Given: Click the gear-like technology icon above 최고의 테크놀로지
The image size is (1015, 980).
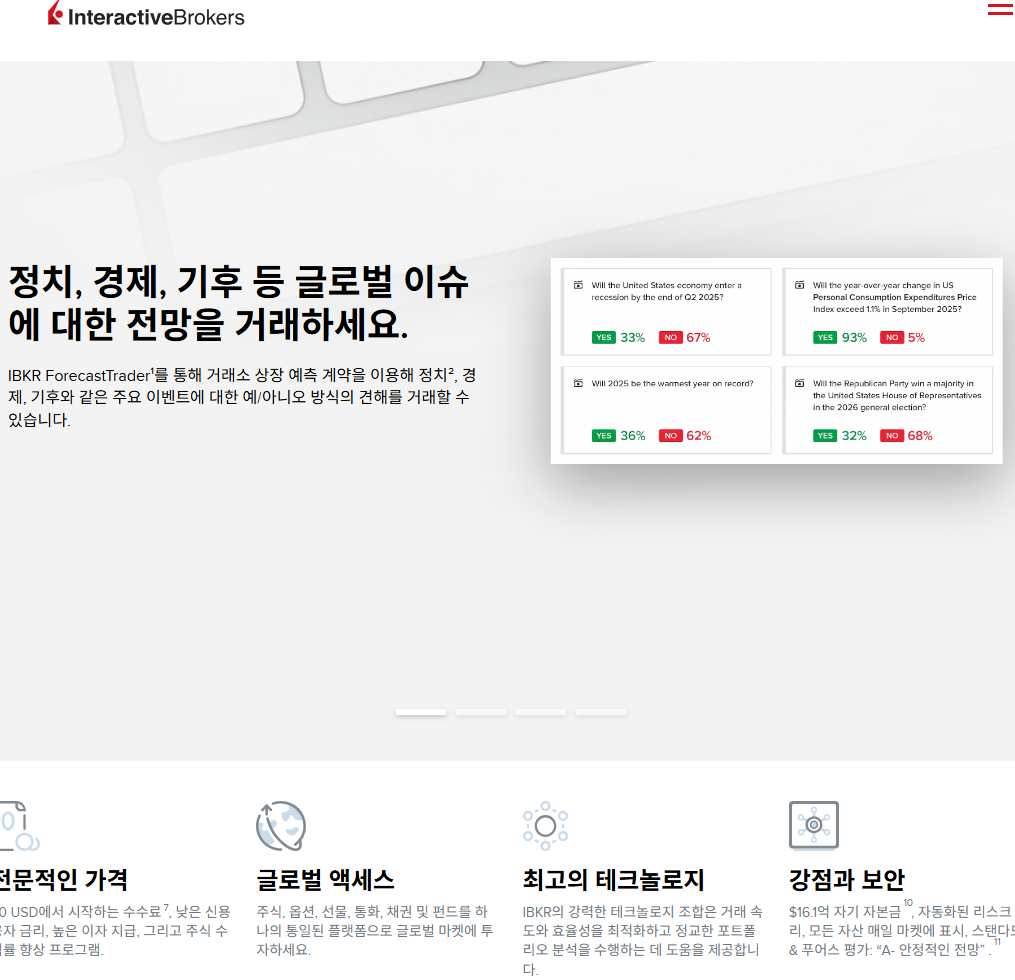Looking at the screenshot, I should (x=545, y=826).
